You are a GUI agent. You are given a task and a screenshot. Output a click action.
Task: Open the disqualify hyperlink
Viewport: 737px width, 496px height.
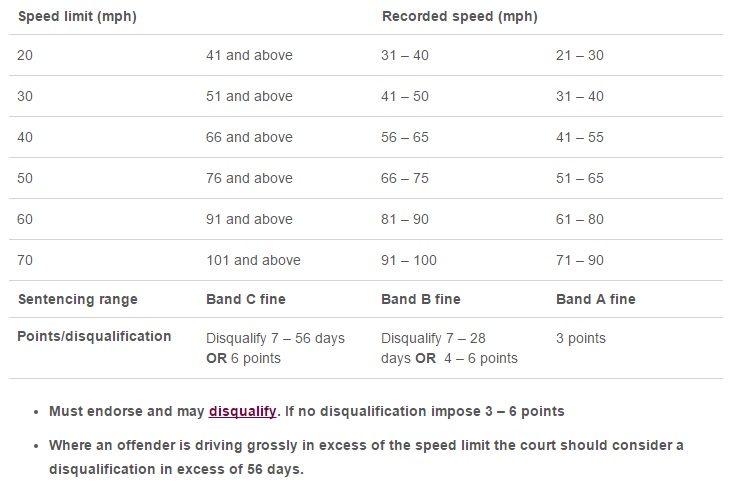click(243, 411)
